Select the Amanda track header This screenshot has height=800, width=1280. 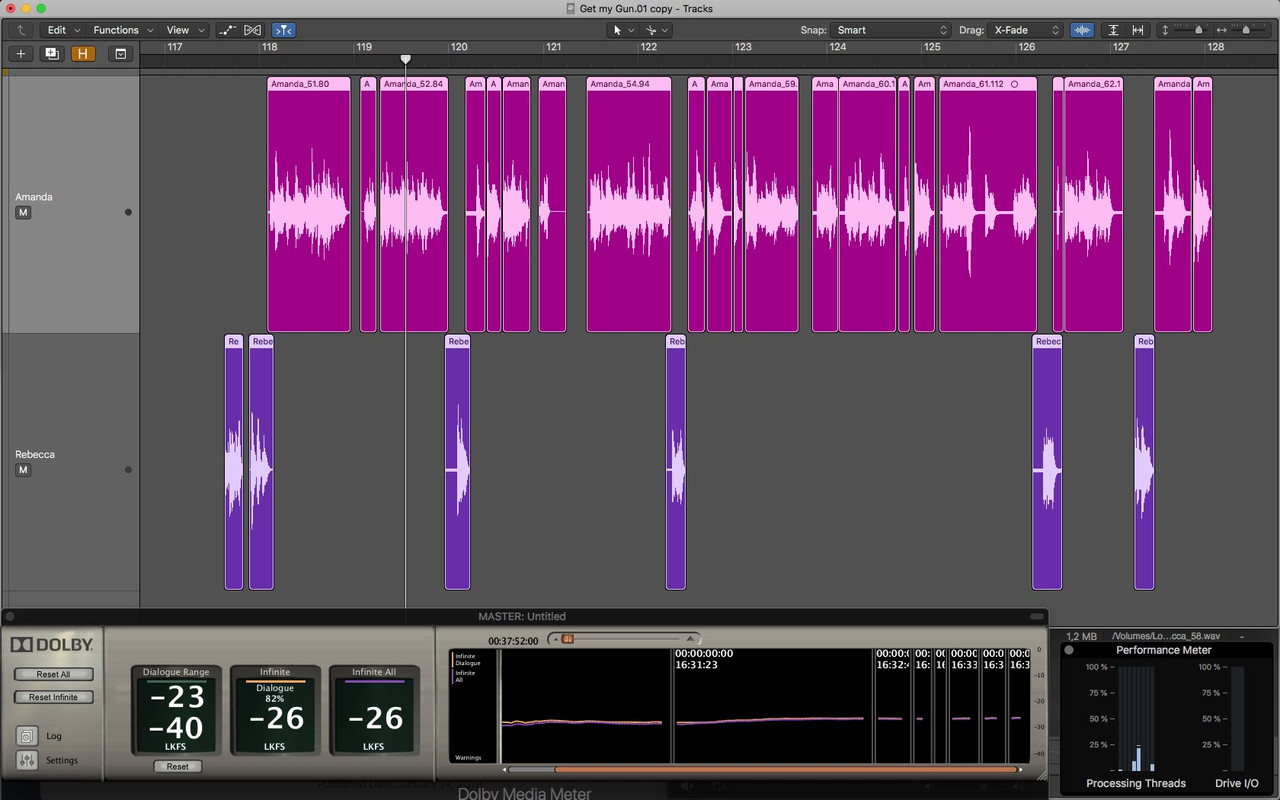coord(70,204)
